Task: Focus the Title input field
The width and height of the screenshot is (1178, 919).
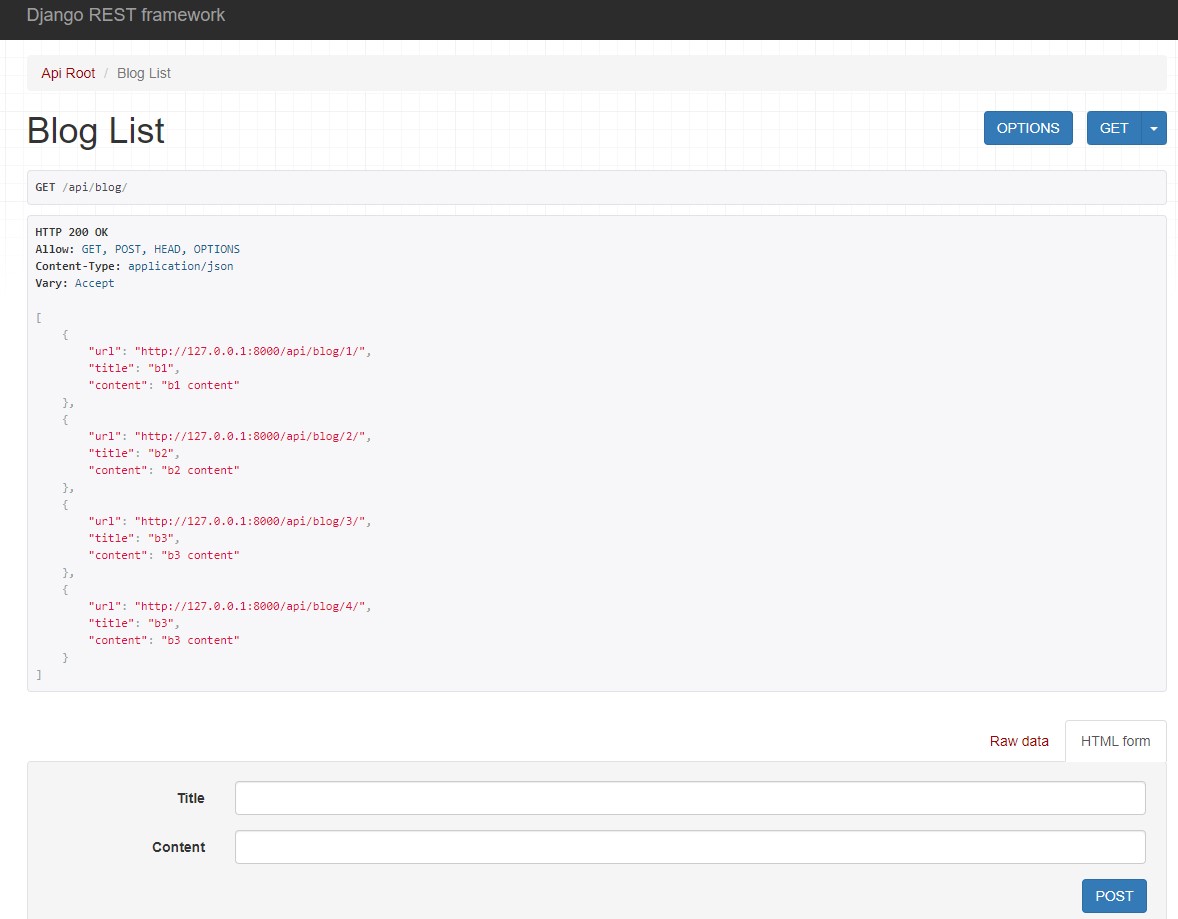Action: (690, 798)
